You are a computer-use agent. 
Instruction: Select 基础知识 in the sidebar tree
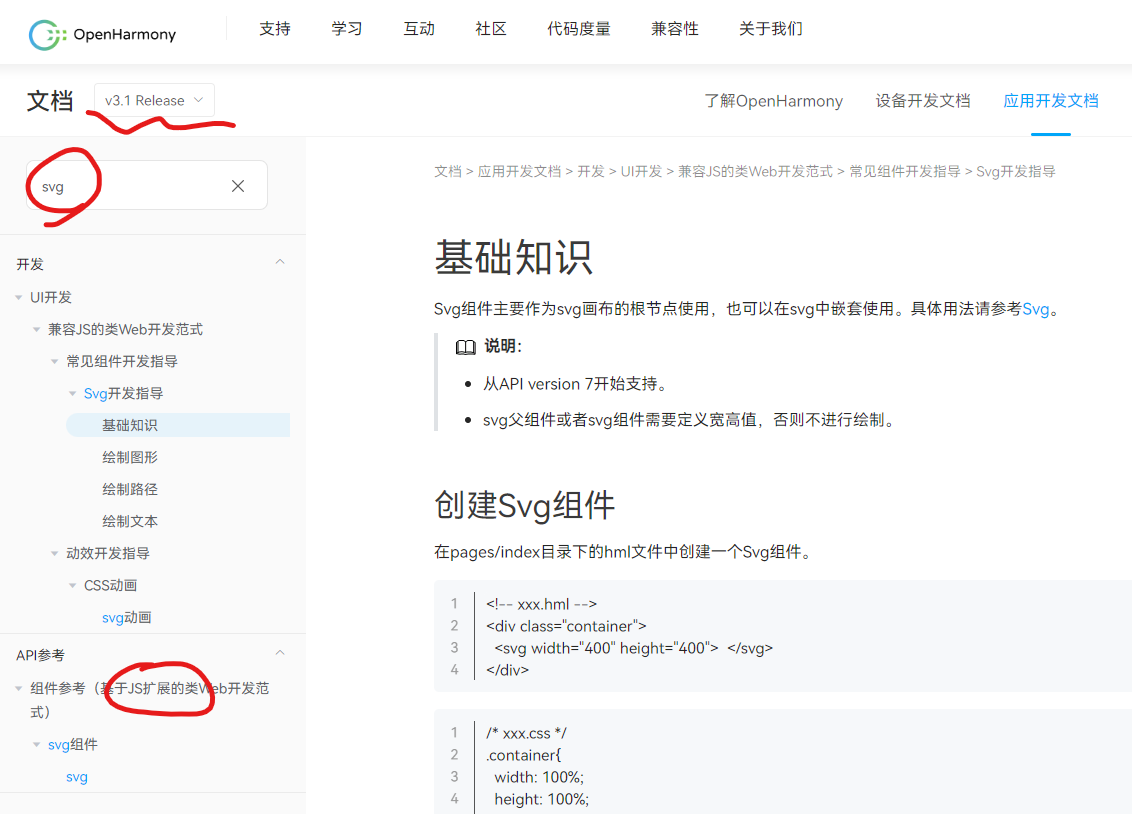click(x=178, y=425)
